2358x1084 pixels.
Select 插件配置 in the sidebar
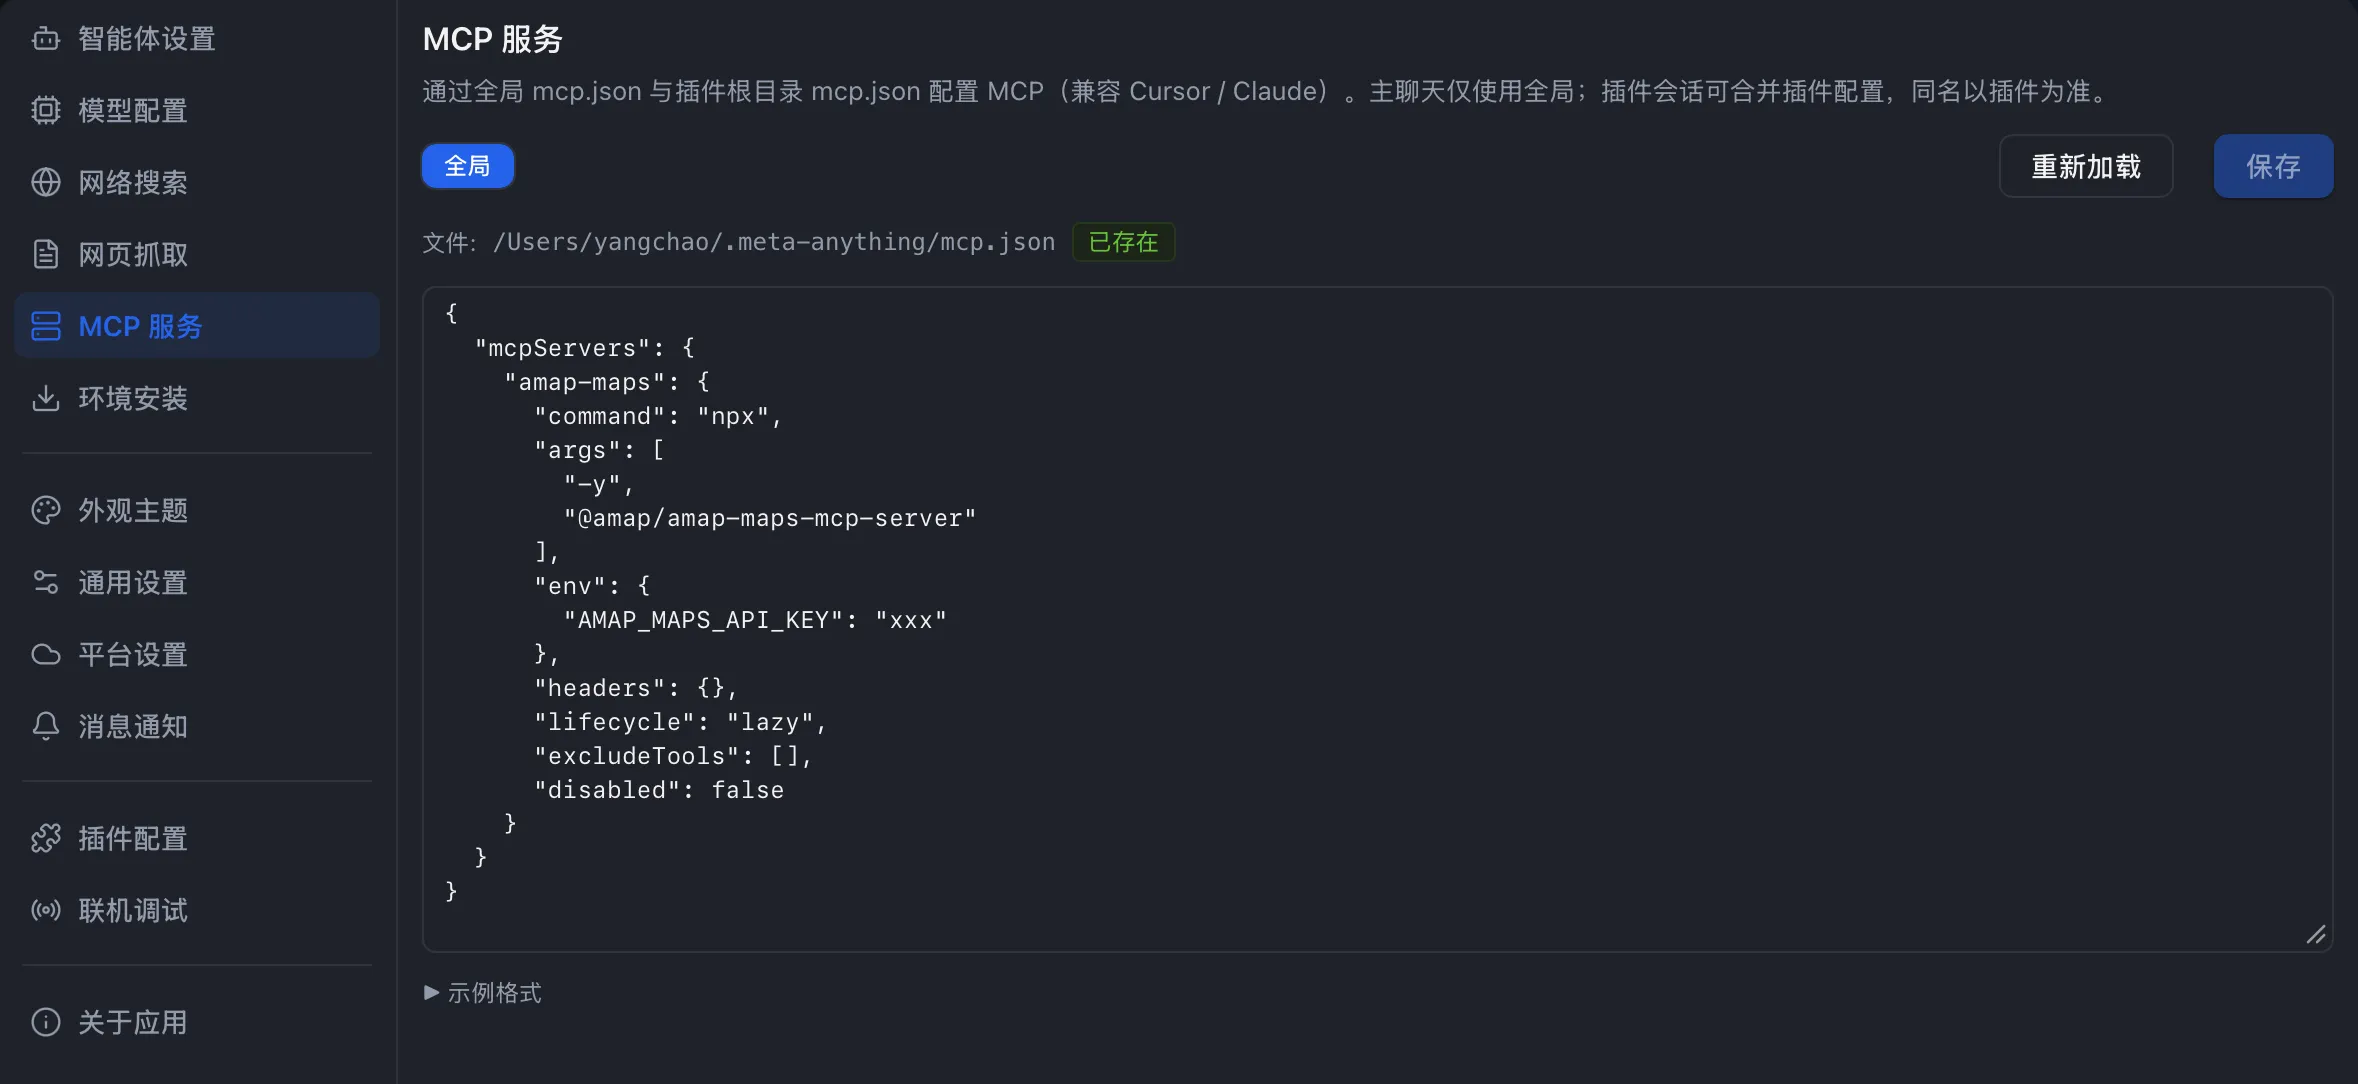click(197, 839)
